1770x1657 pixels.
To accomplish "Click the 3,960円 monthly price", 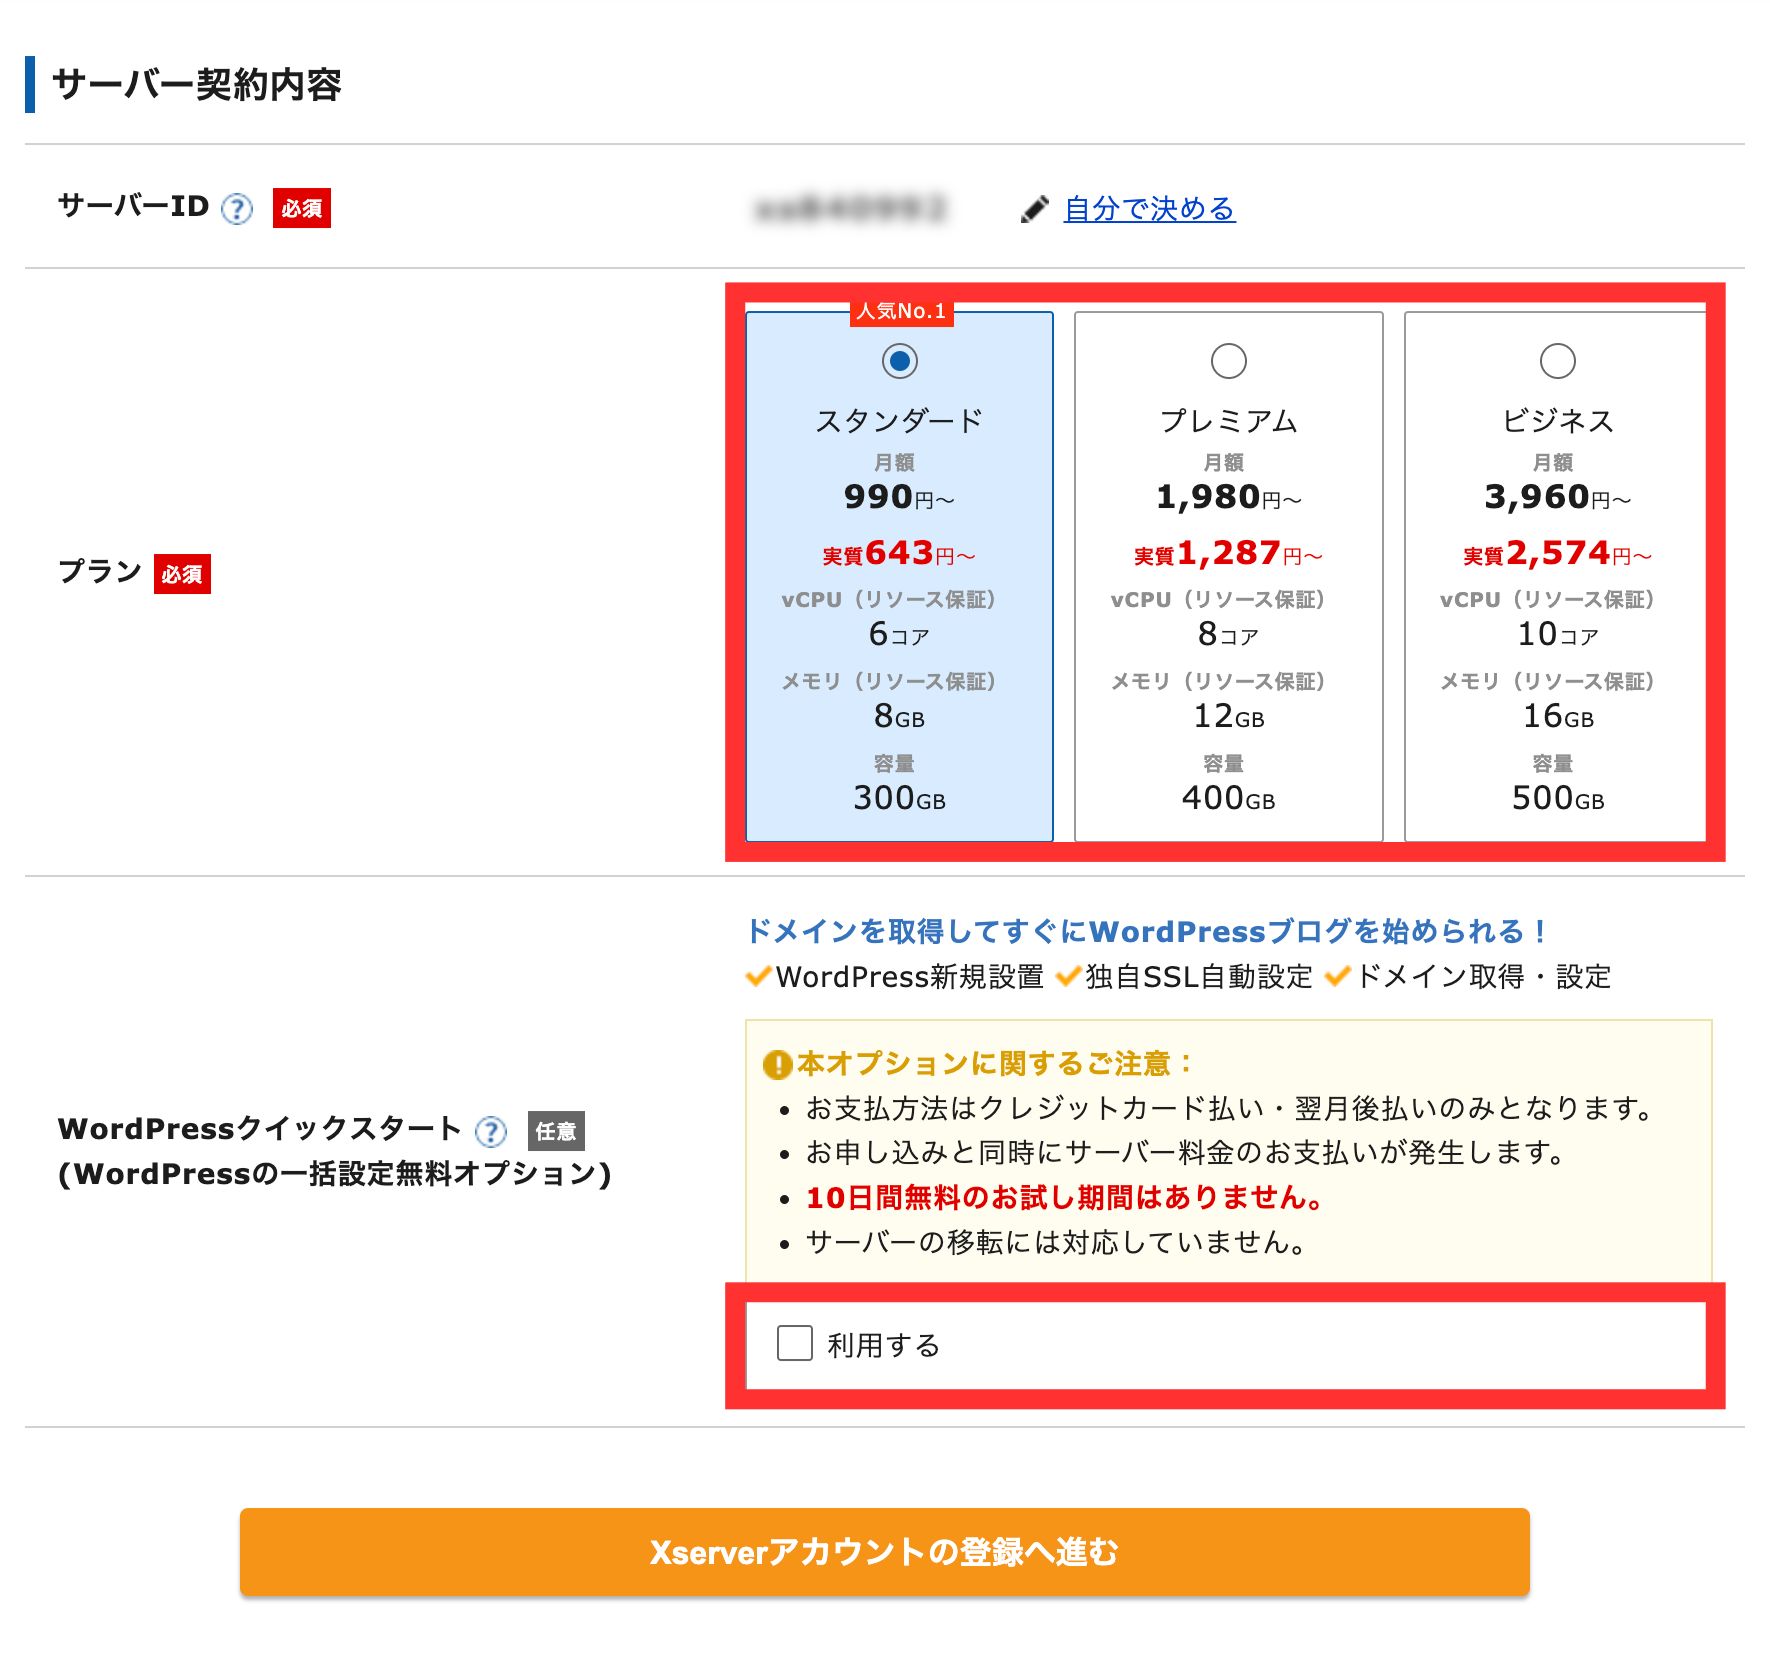I will point(1557,497).
